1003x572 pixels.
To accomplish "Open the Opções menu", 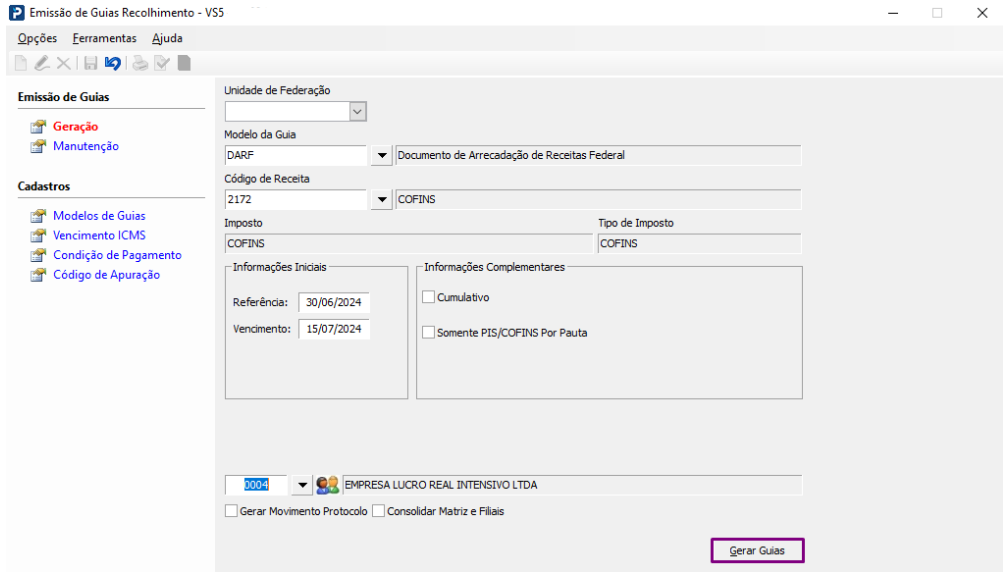I will (x=37, y=38).
